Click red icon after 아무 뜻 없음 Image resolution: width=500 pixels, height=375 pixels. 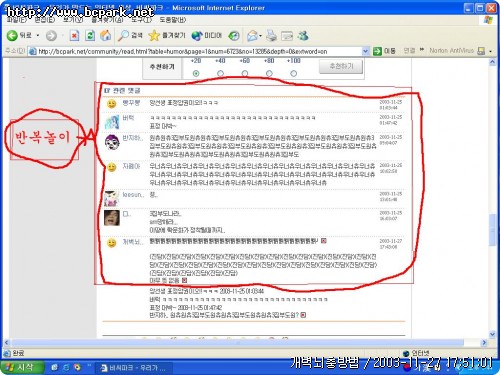[184, 281]
